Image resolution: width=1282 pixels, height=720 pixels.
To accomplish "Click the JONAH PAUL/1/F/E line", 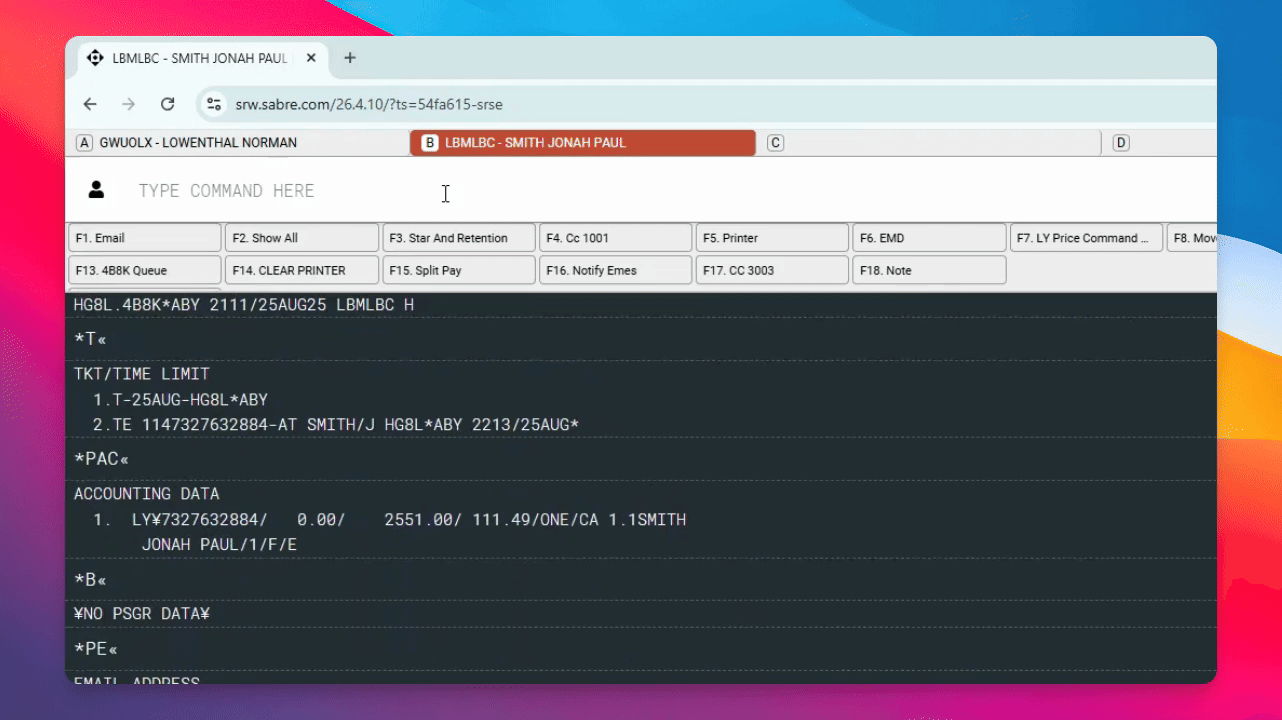I will [x=219, y=545].
